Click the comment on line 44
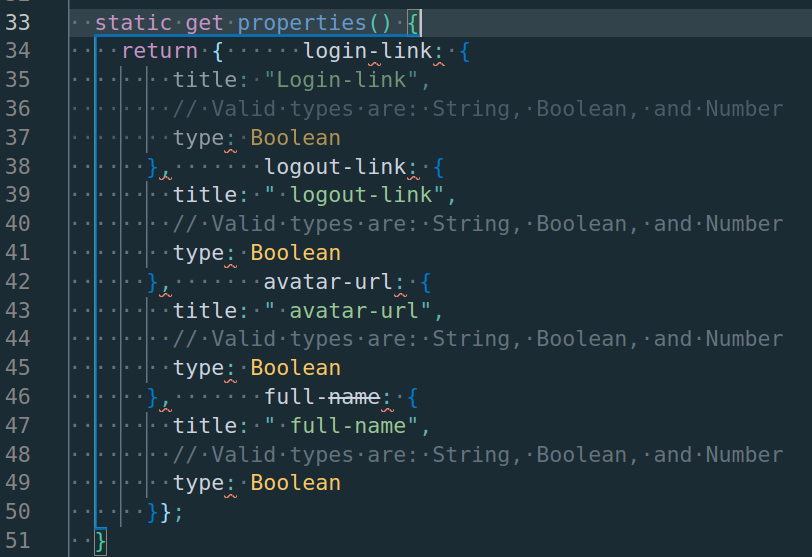Screen dimensions: 812x557 pyautogui.click(x=477, y=340)
